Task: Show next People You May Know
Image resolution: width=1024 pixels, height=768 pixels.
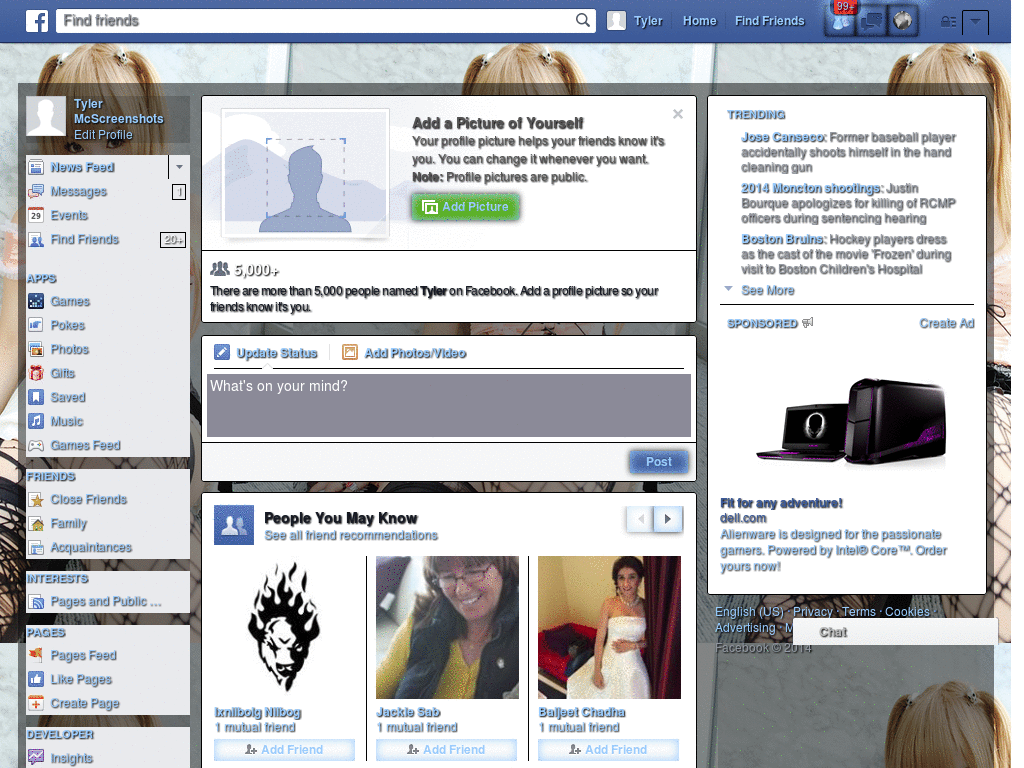Action: click(x=669, y=519)
